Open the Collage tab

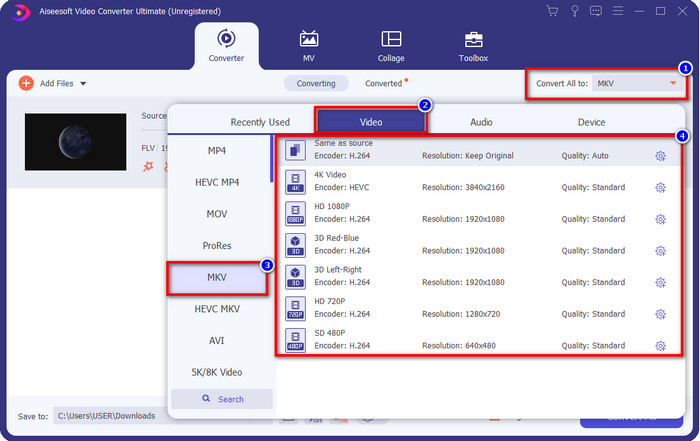tap(391, 46)
